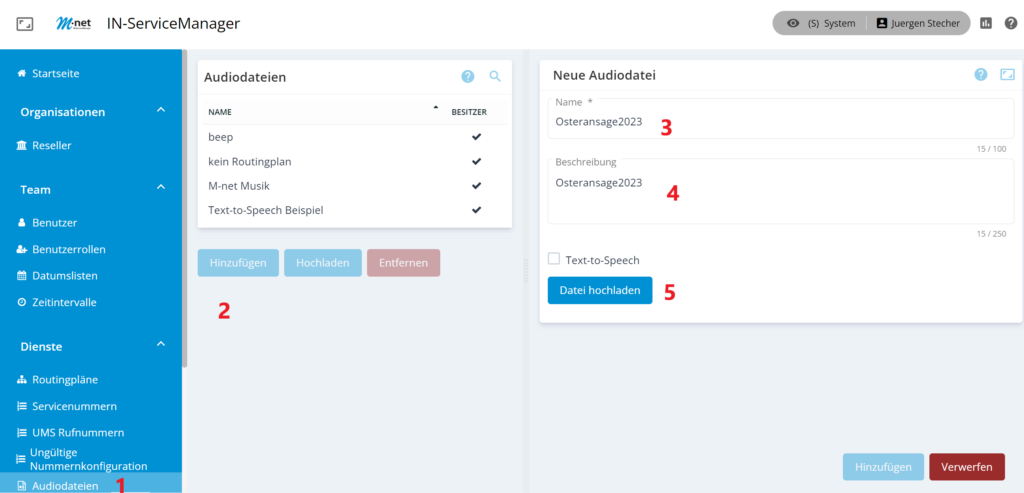Click the help icon in top header

(x=1009, y=23)
